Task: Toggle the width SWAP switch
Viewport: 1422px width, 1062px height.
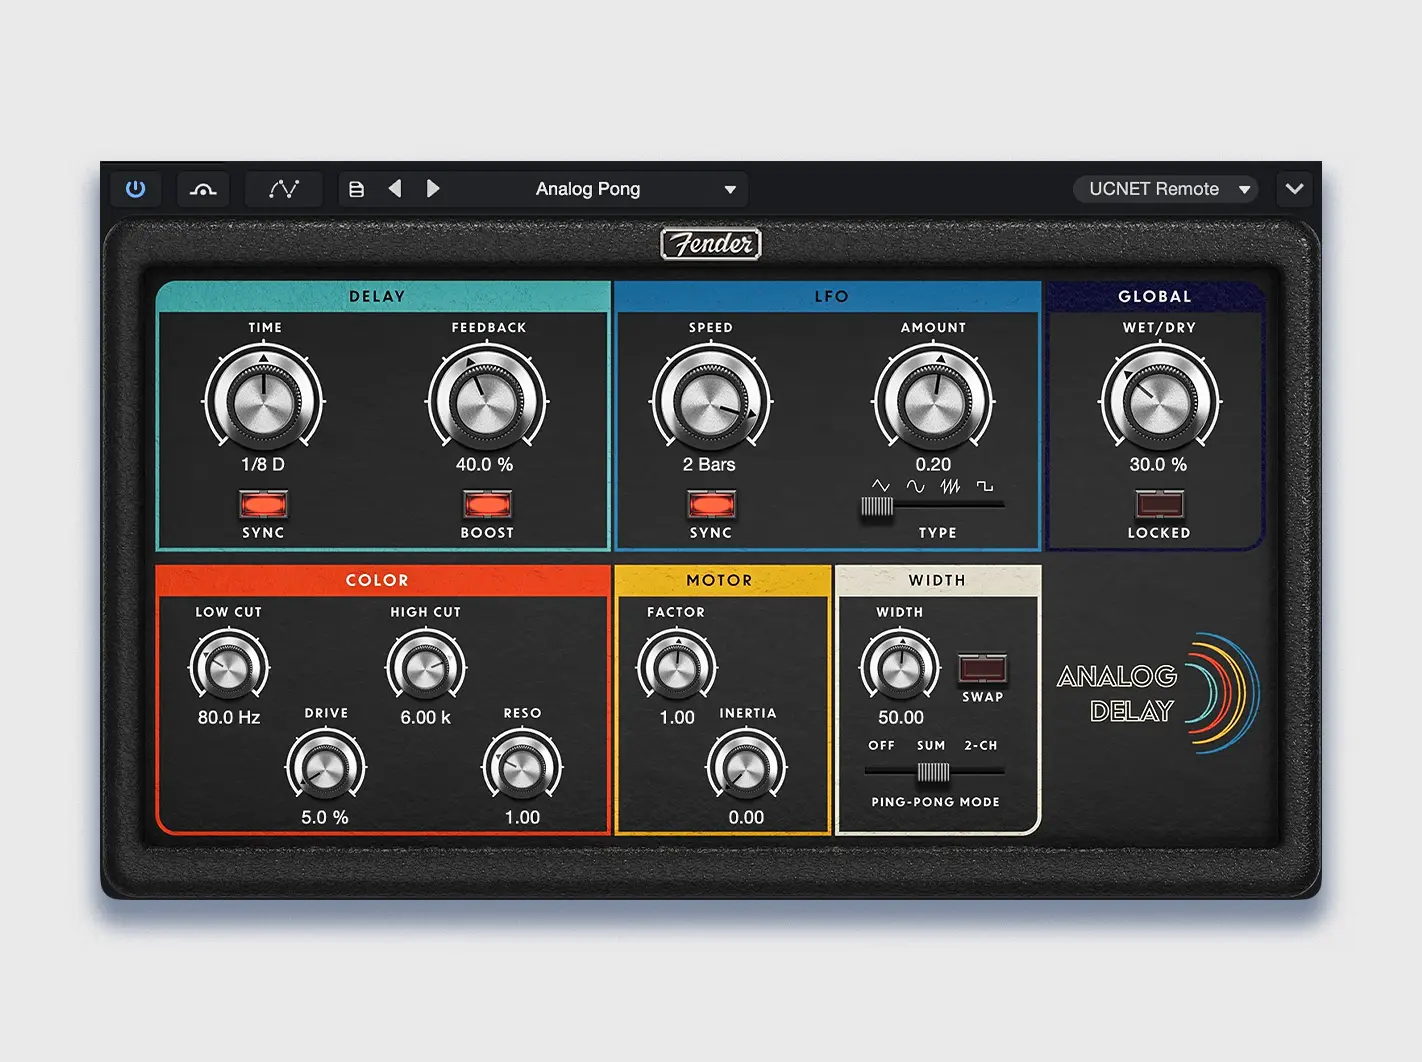Action: tap(982, 668)
